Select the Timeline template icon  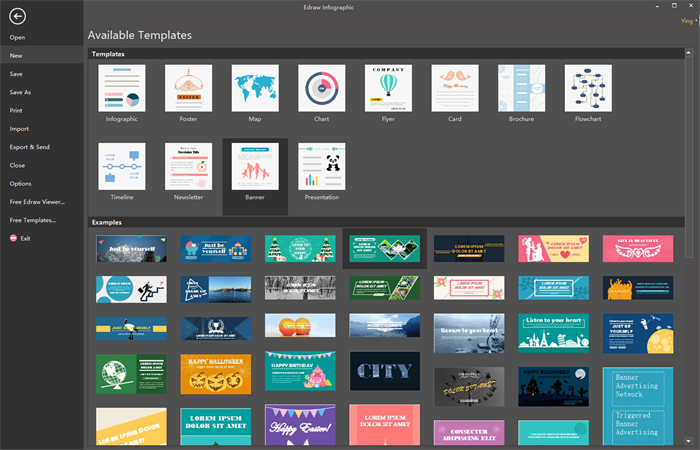click(x=122, y=167)
